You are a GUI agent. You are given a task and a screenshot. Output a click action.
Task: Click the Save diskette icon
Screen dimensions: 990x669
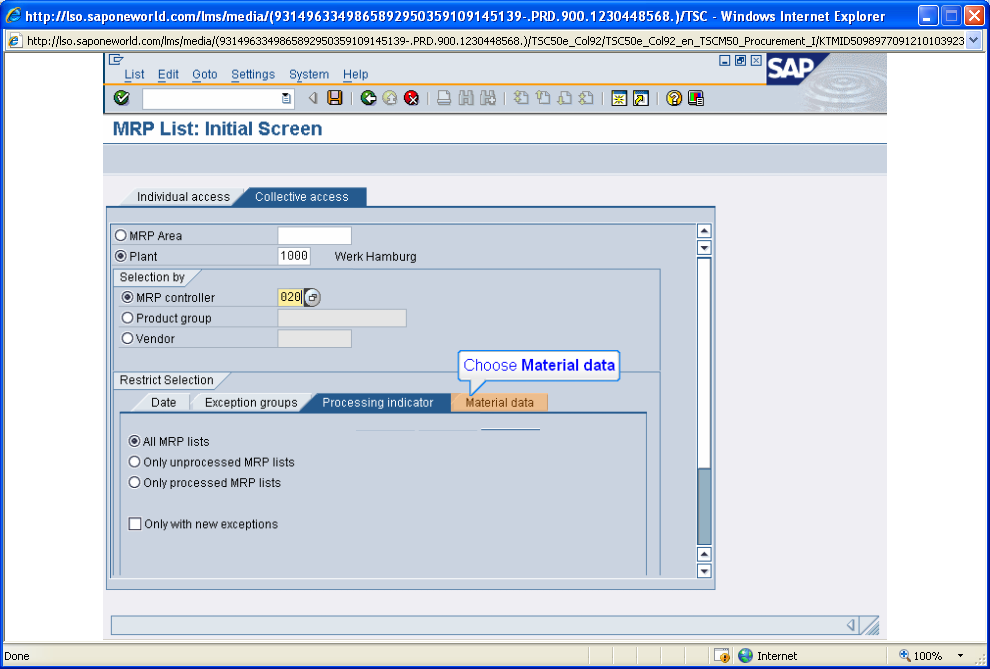335,98
